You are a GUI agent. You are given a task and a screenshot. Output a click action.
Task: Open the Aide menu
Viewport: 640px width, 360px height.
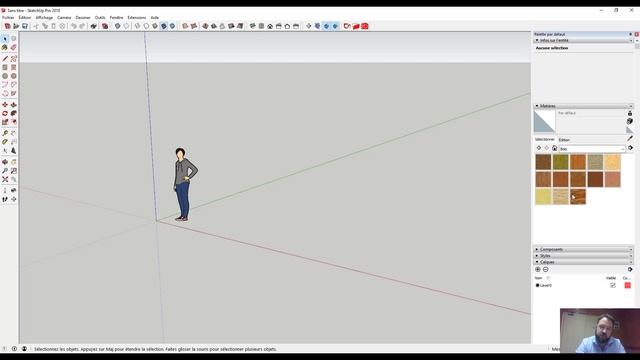(x=155, y=18)
